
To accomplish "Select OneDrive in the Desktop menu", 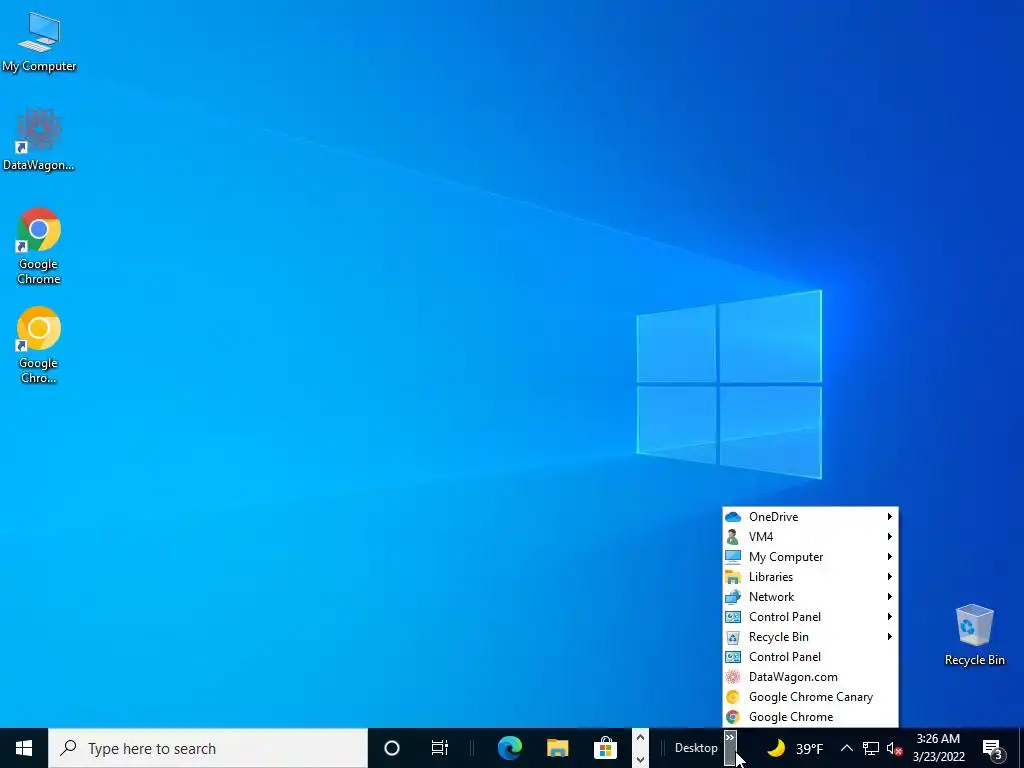I will (810, 517).
